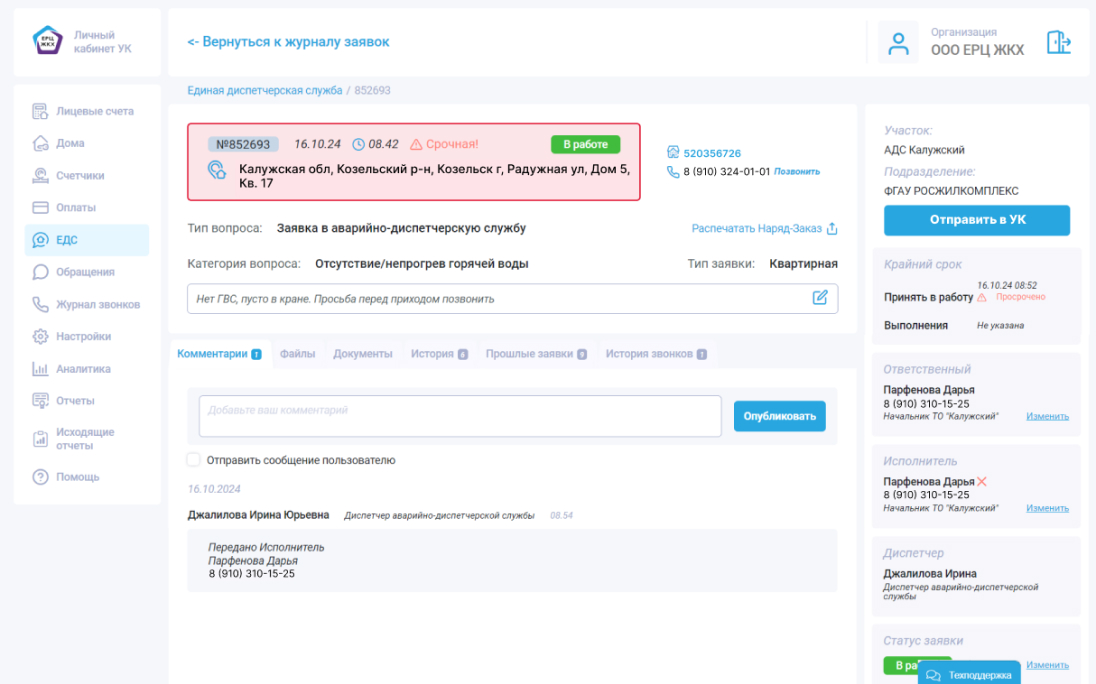1096x684 pixels.
Task: Enable Отправить сообщение пользователю checkbox
Action: pos(194,460)
